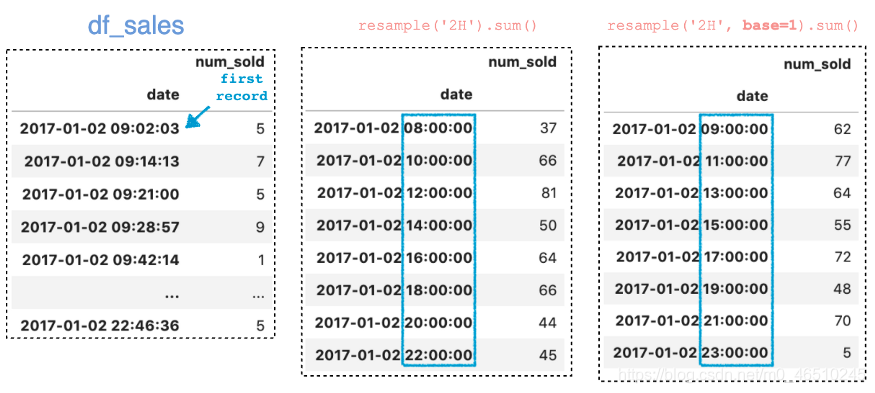
Task: Click num_sold header above the 62 value
Action: pyautogui.click(x=818, y=64)
